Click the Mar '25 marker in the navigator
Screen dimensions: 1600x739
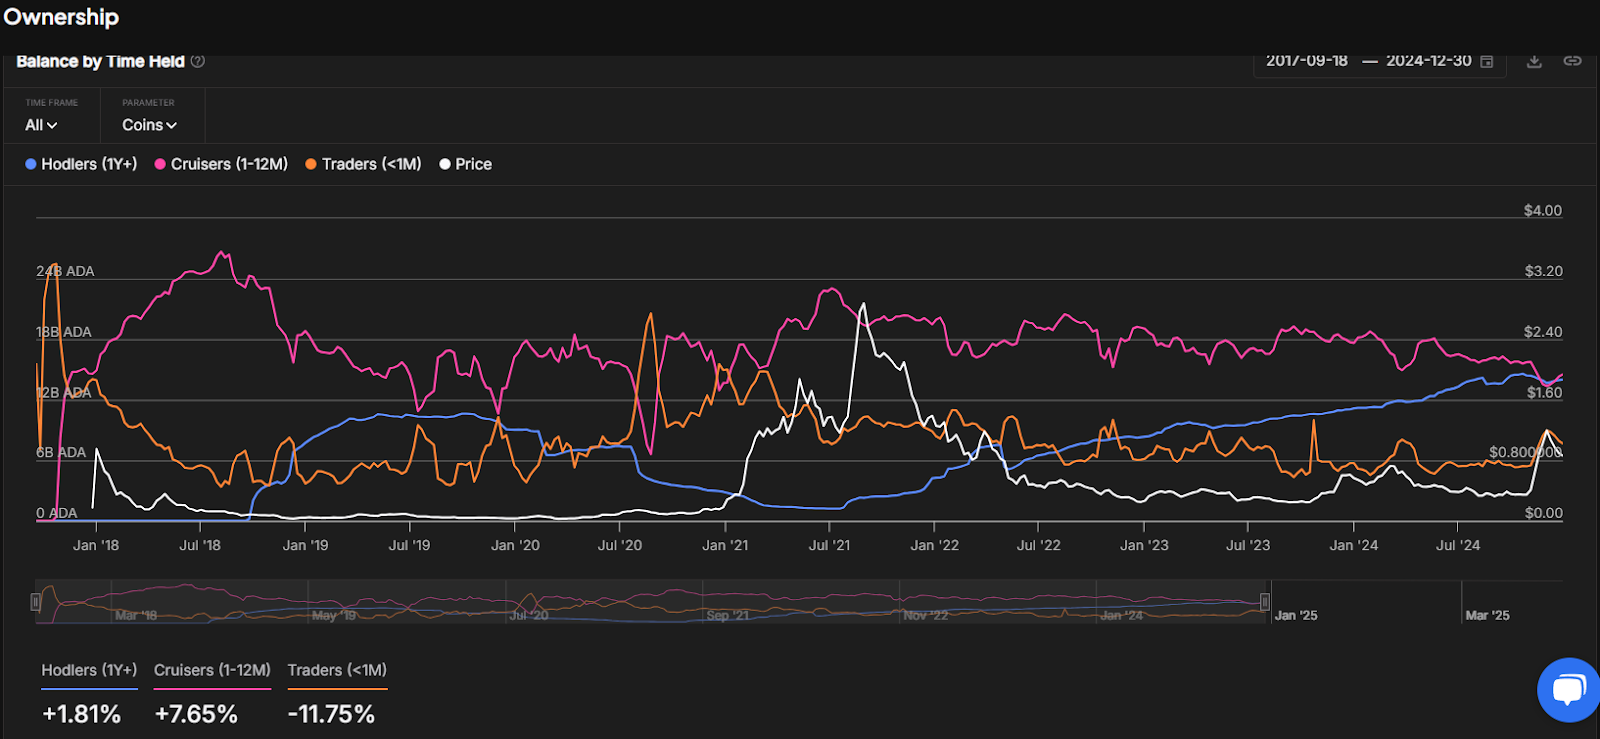1487,615
